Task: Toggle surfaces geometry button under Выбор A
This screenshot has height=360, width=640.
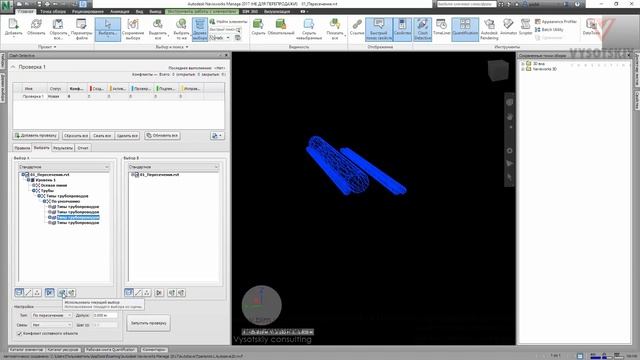Action: pos(19,292)
